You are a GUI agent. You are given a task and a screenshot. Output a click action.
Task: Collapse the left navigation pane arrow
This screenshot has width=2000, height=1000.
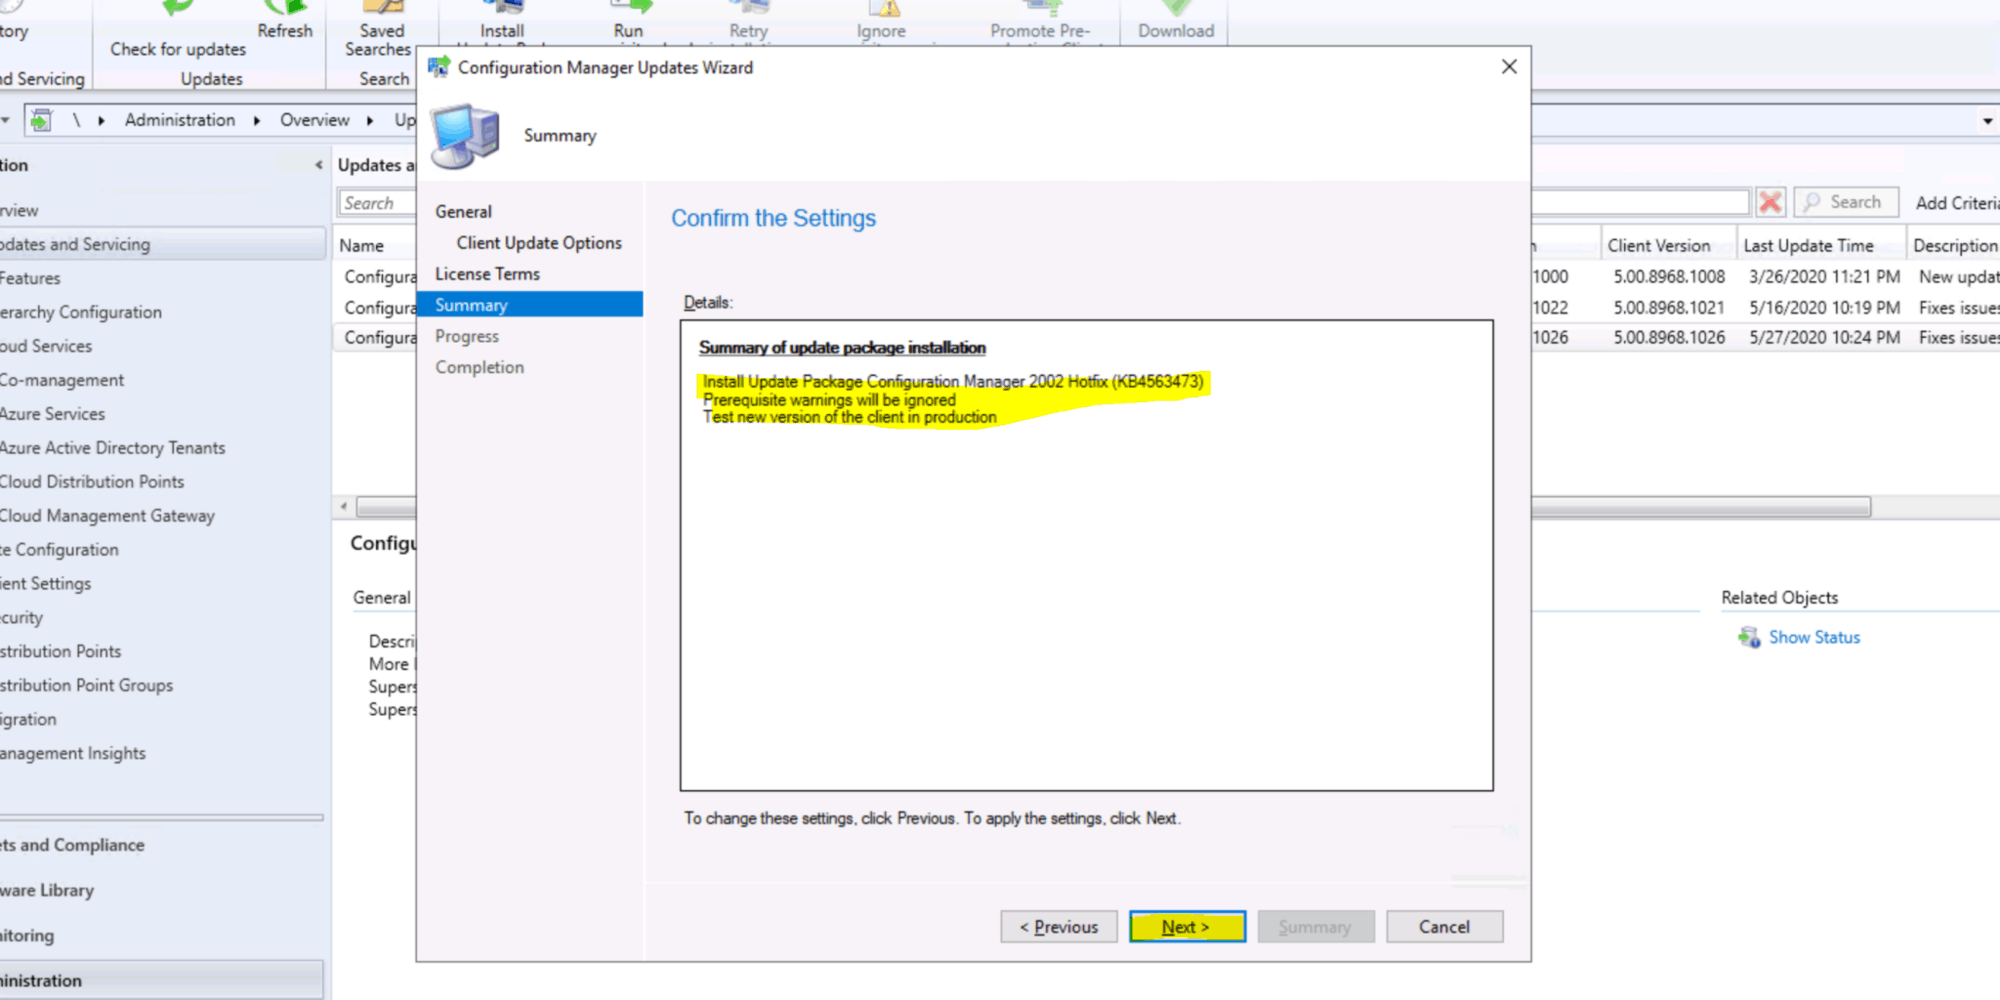pyautogui.click(x=318, y=165)
